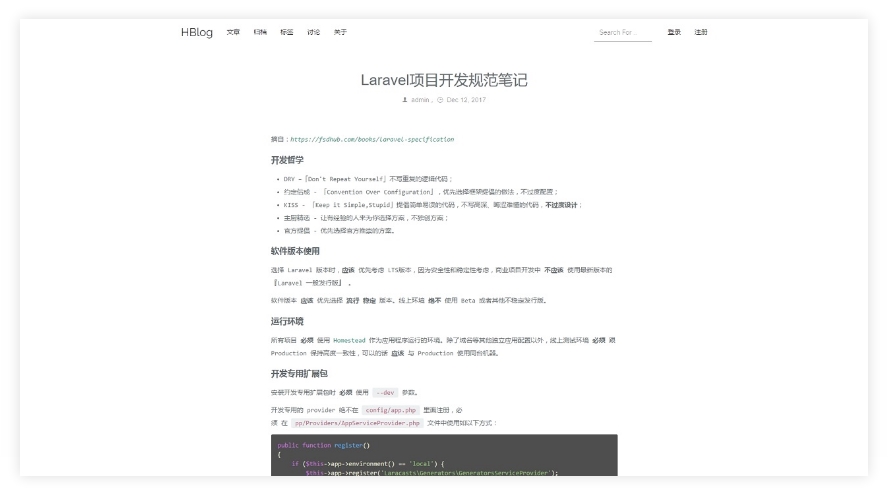The image size is (888, 496).
Task: Open the 关于 nav menu item
Action: click(x=340, y=32)
